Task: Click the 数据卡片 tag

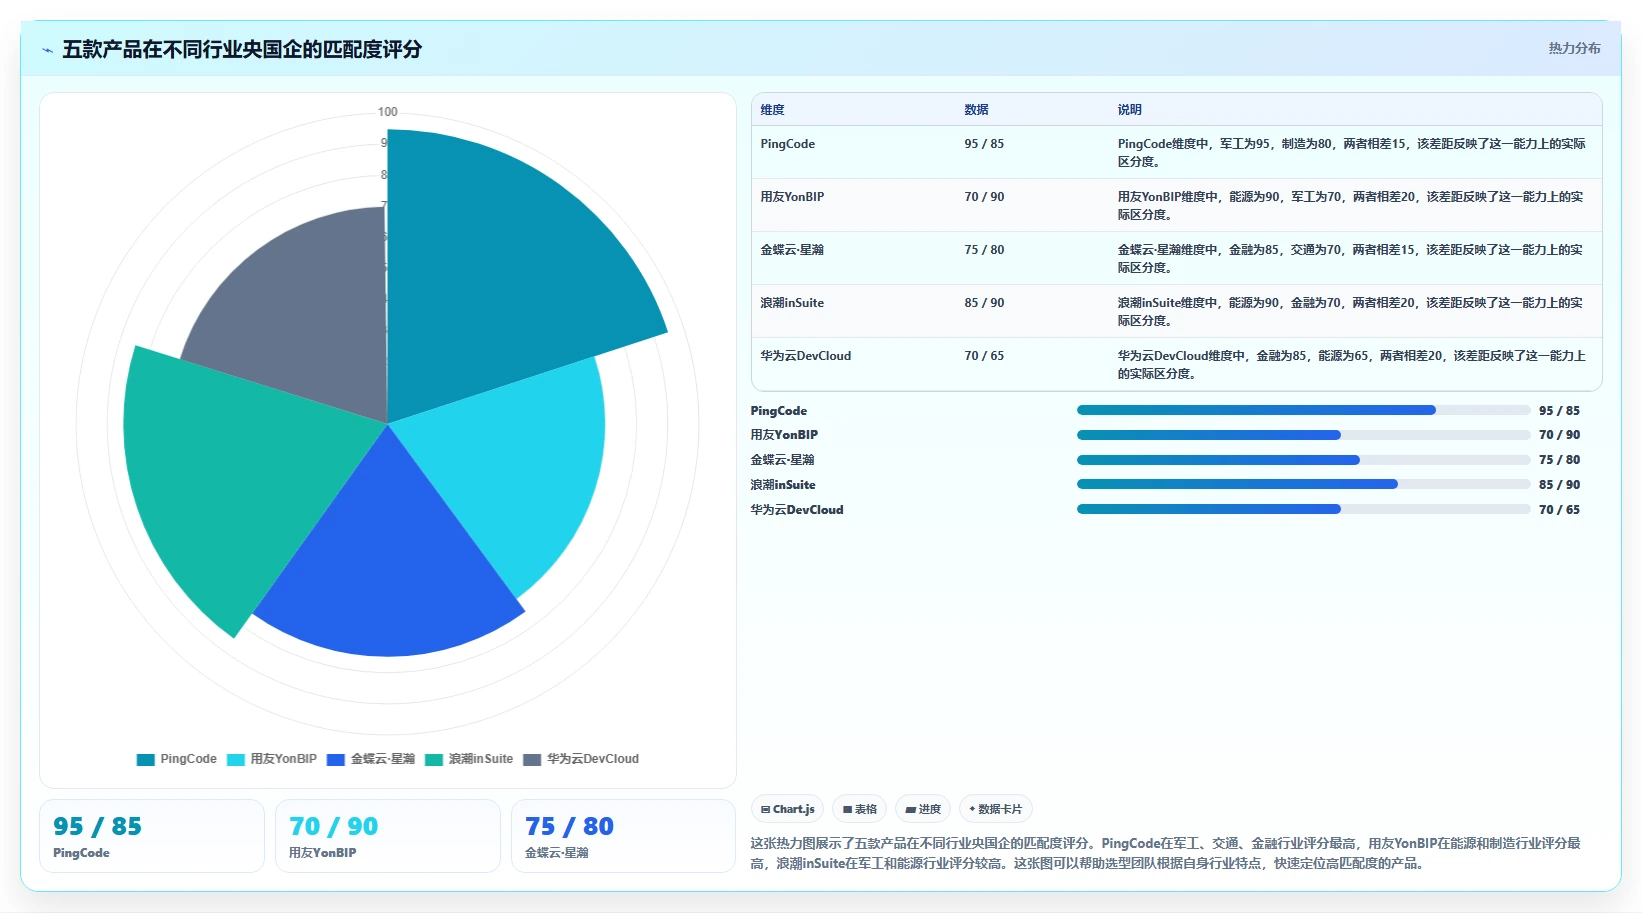Action: pyautogui.click(x=995, y=809)
